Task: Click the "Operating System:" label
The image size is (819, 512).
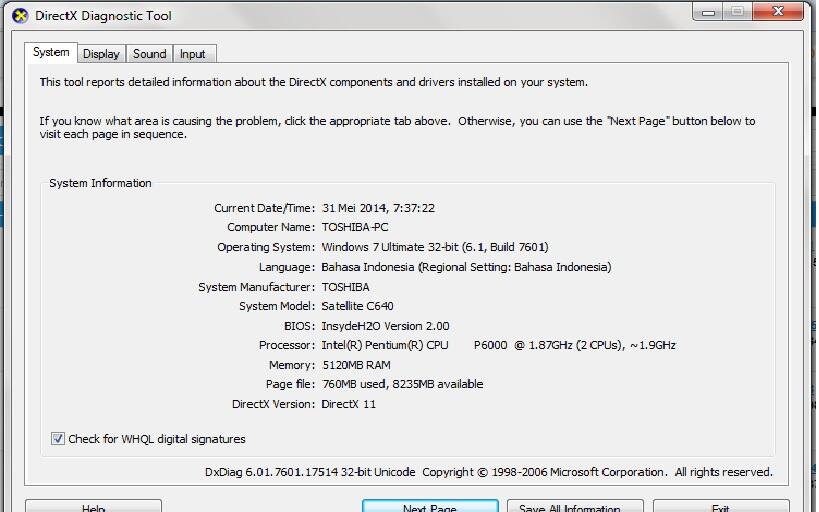Action: 266,247
